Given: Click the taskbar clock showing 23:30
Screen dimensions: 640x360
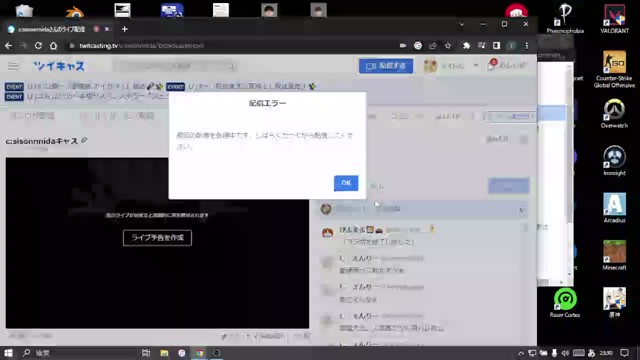Looking at the screenshot, I should coord(606,353).
